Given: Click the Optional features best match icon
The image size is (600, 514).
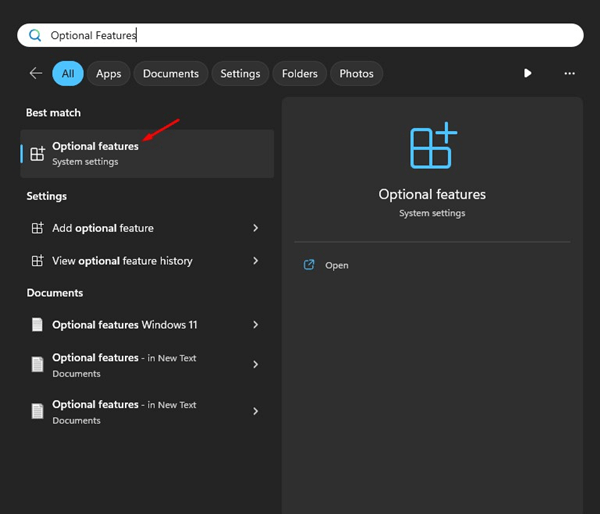Looking at the screenshot, I should coord(38,154).
